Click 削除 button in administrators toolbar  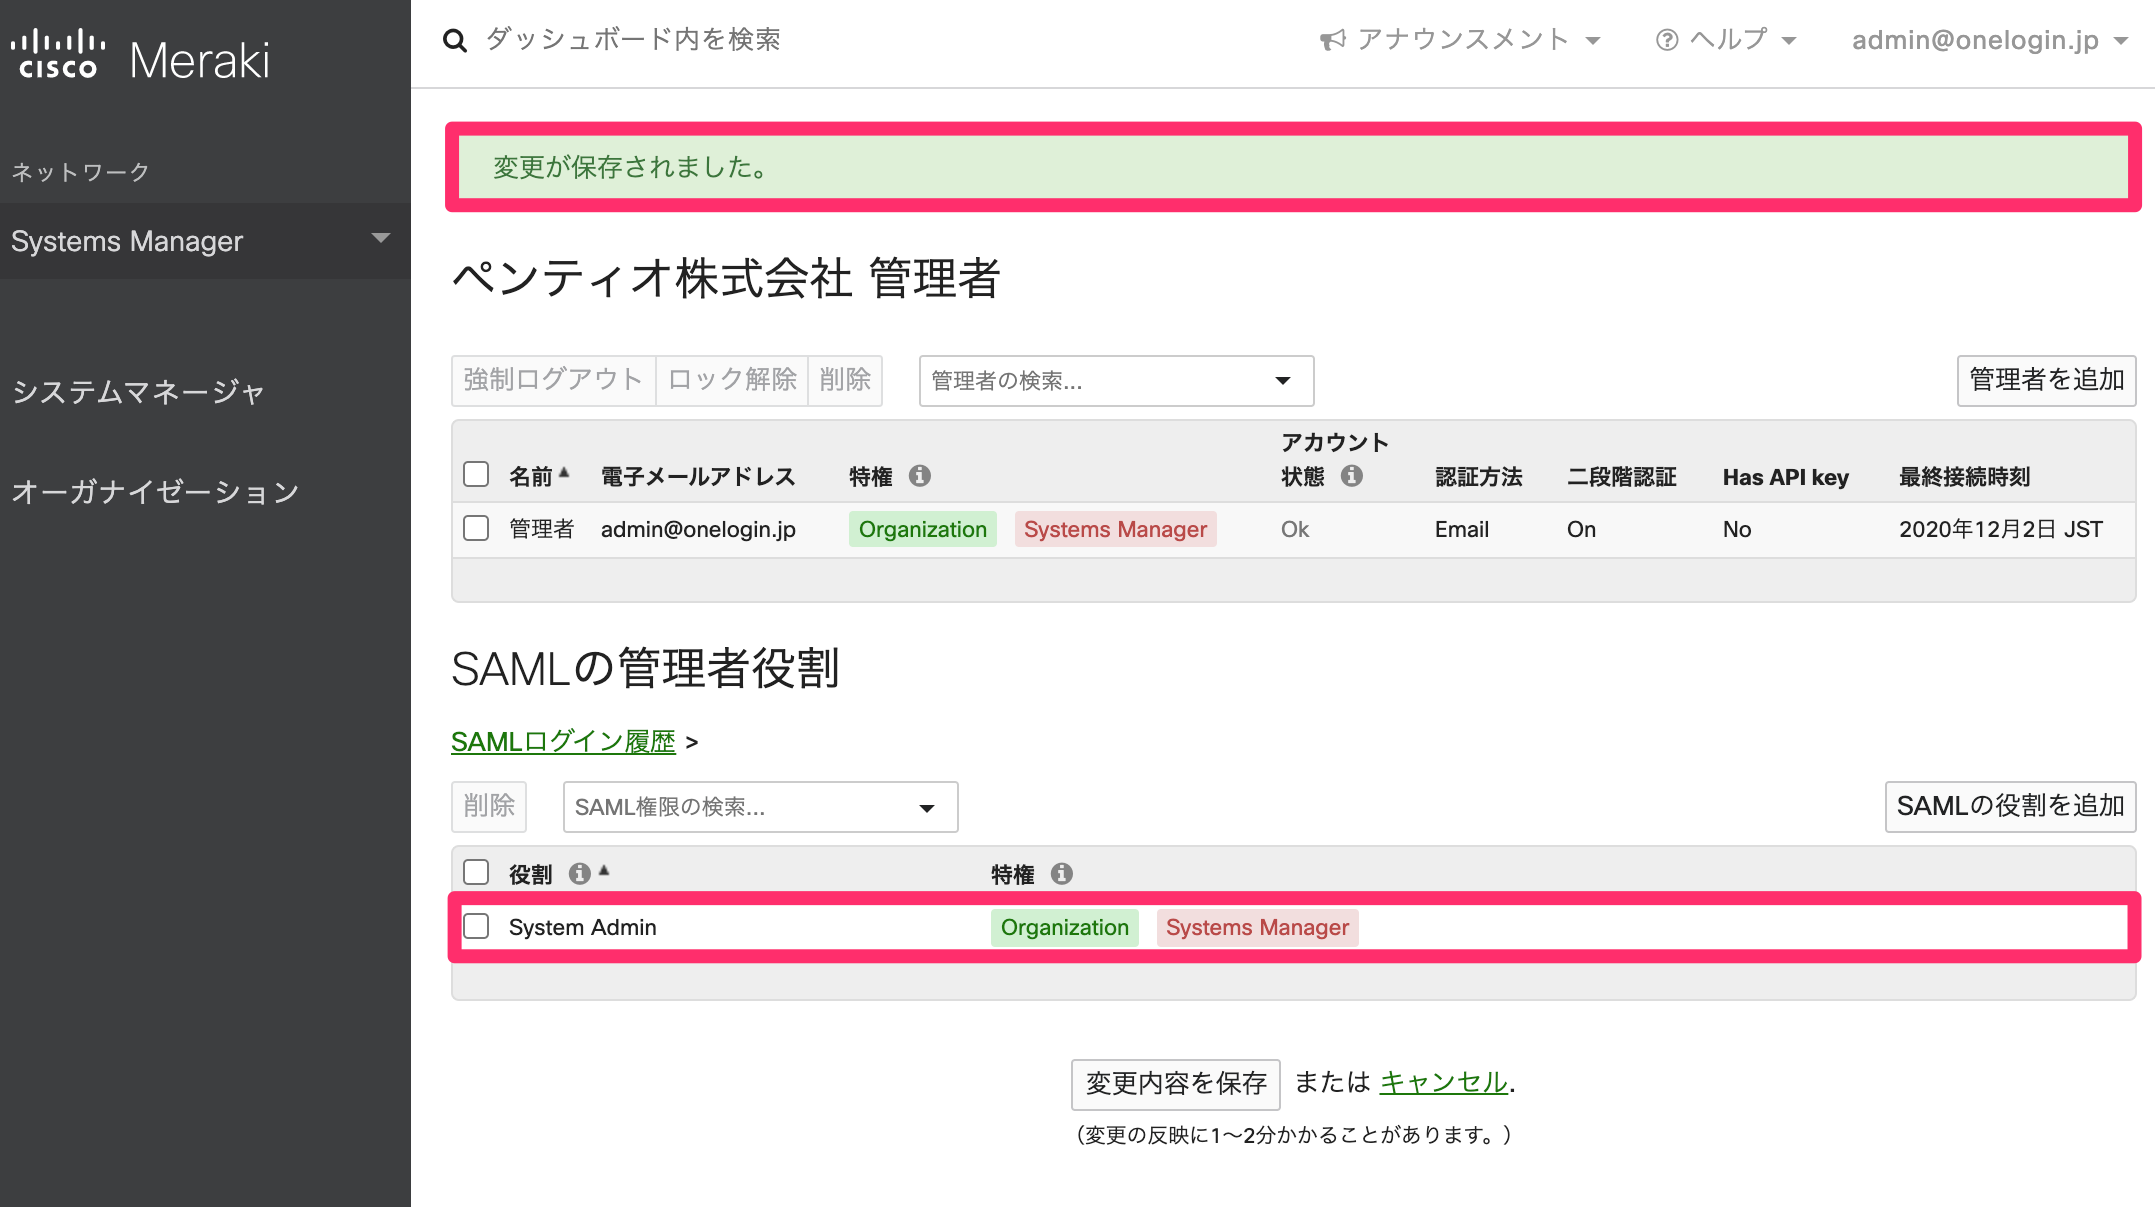pyautogui.click(x=845, y=380)
